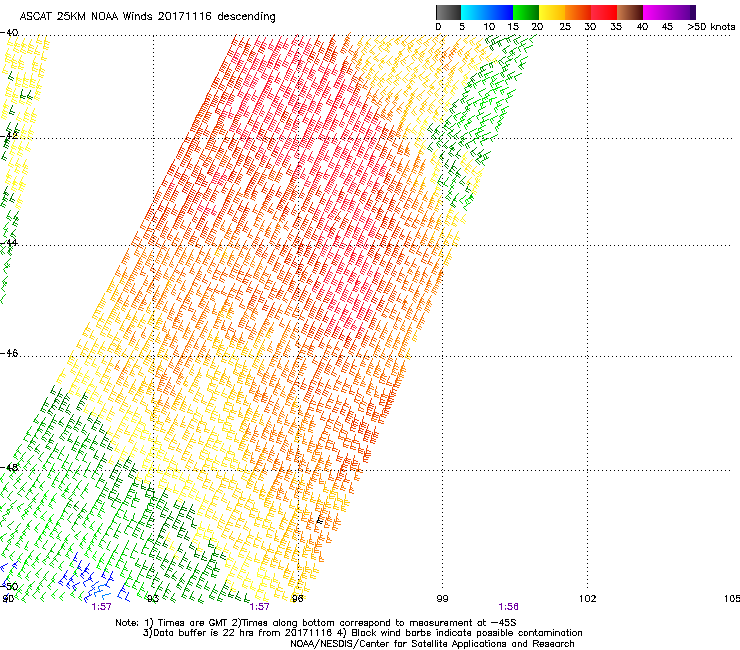Screen dimensions: 740x650
Task: Click the 1:57 time label left of longitude 93
Action: [101, 607]
